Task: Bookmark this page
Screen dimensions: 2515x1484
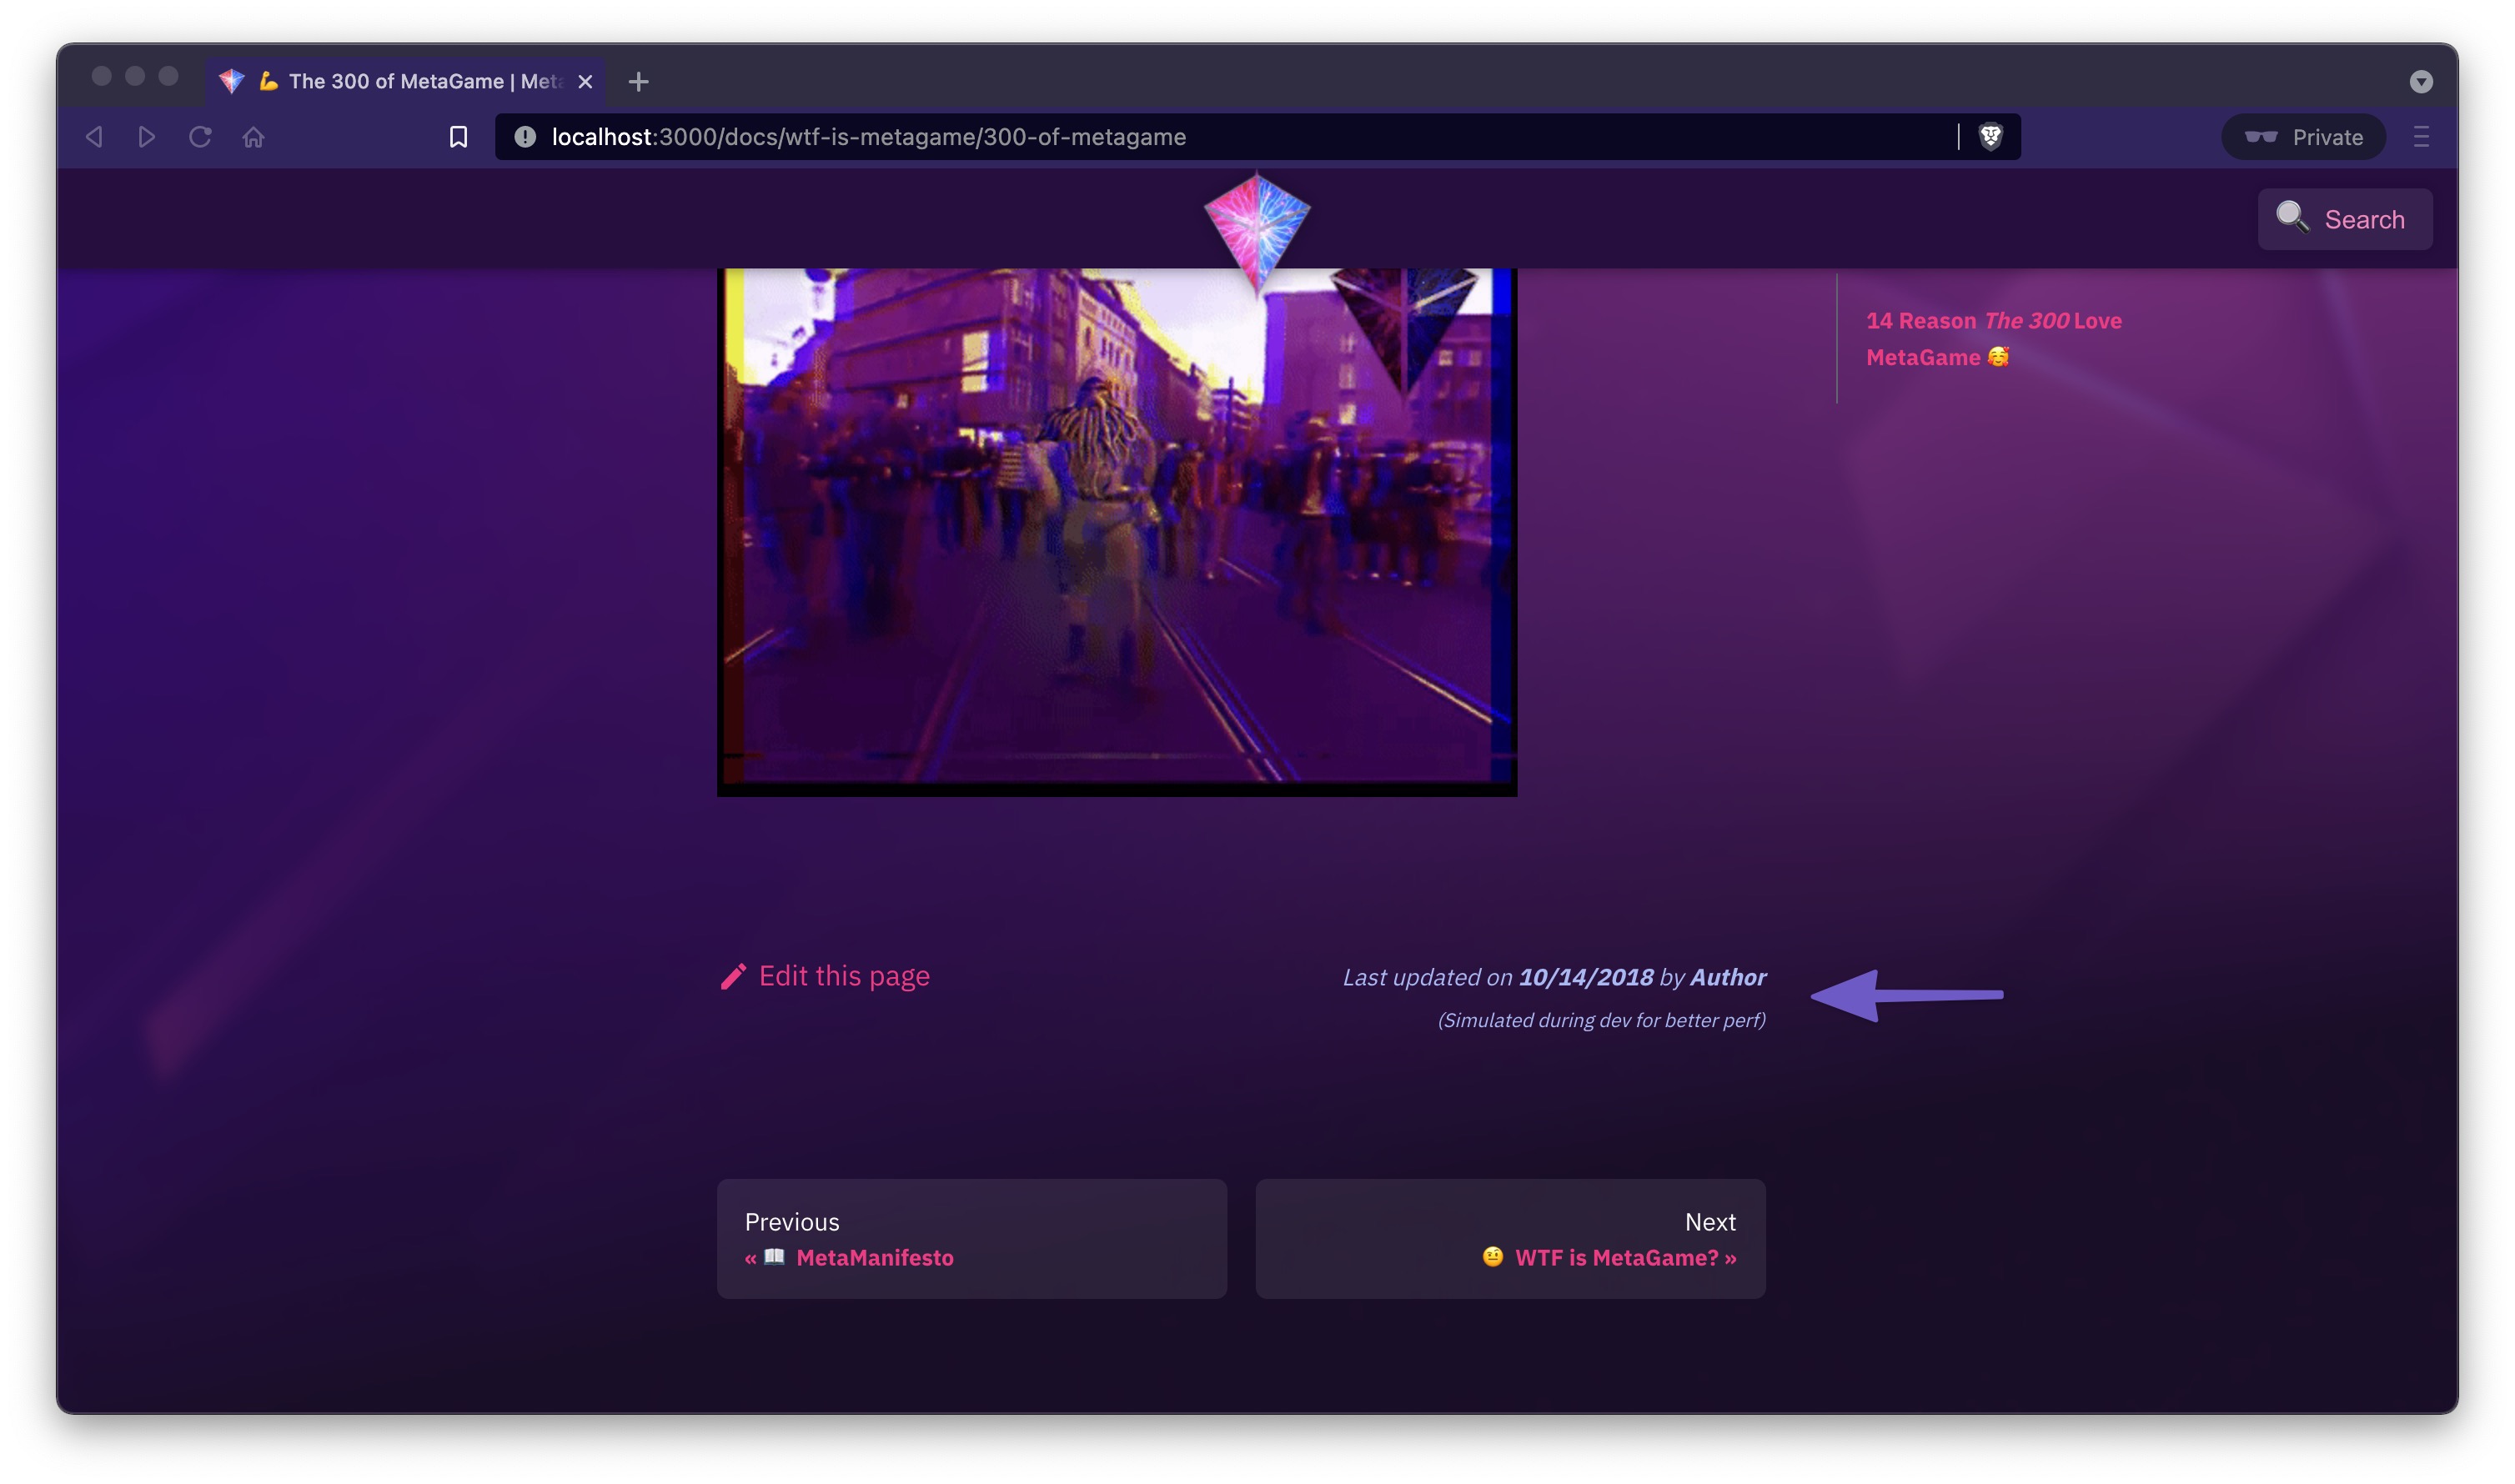Action: point(458,137)
